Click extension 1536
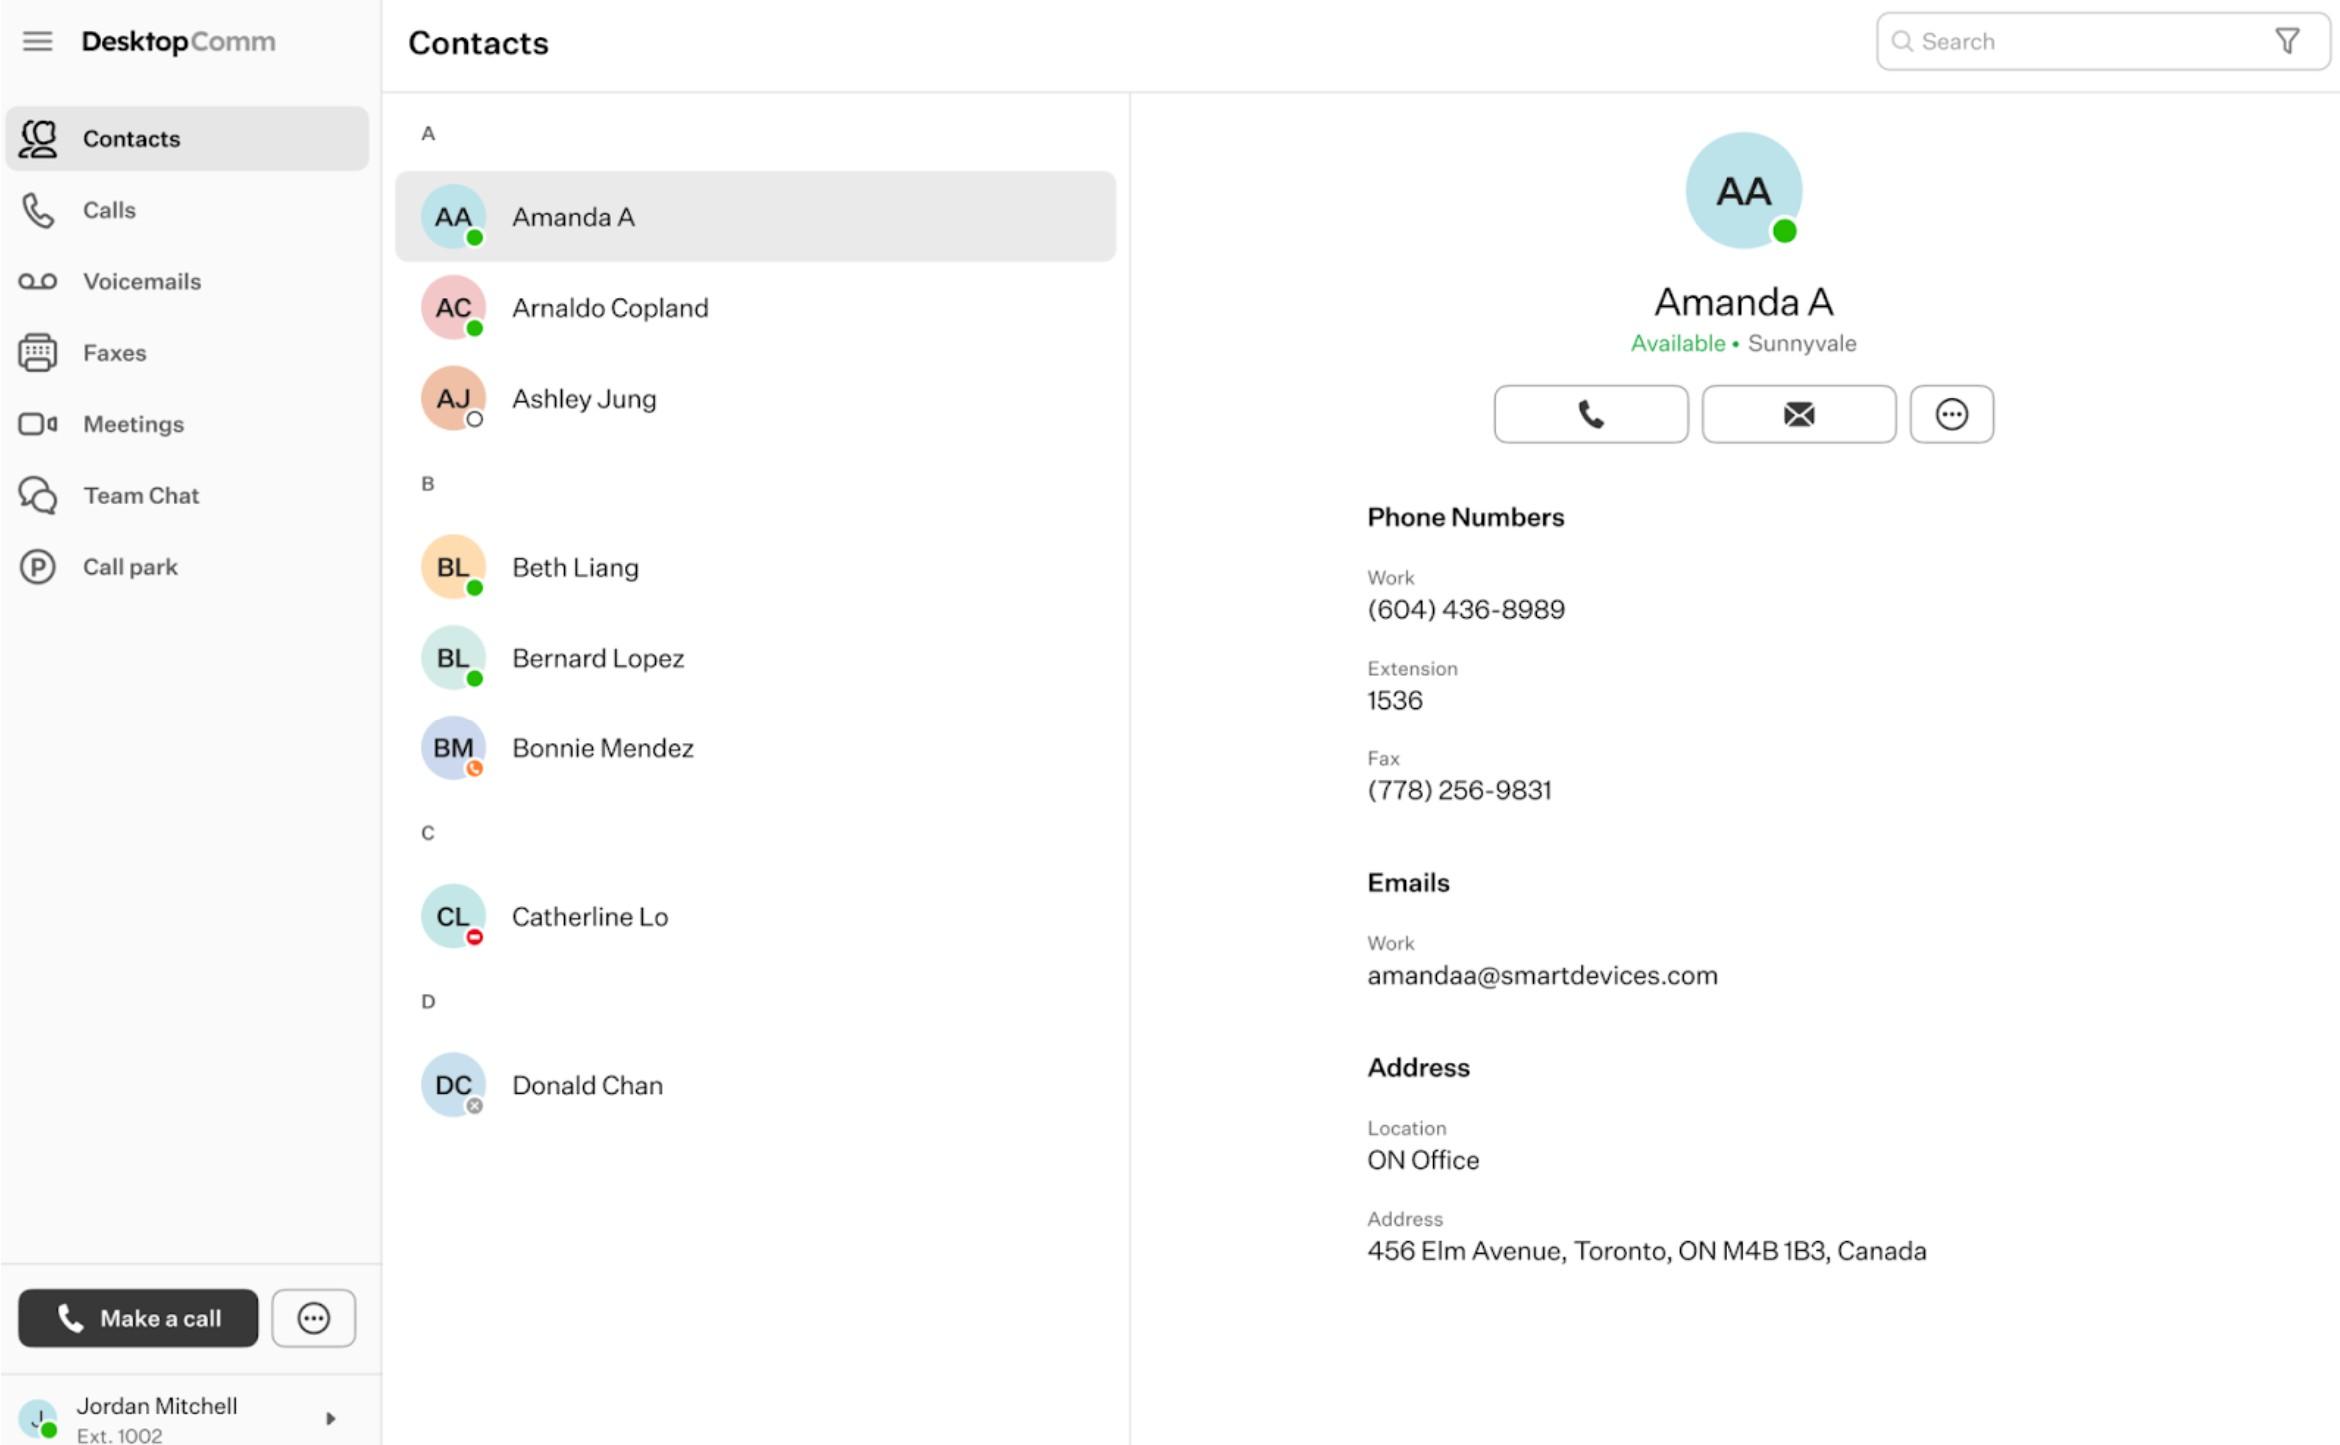The image size is (2340, 1445). [x=1395, y=700]
